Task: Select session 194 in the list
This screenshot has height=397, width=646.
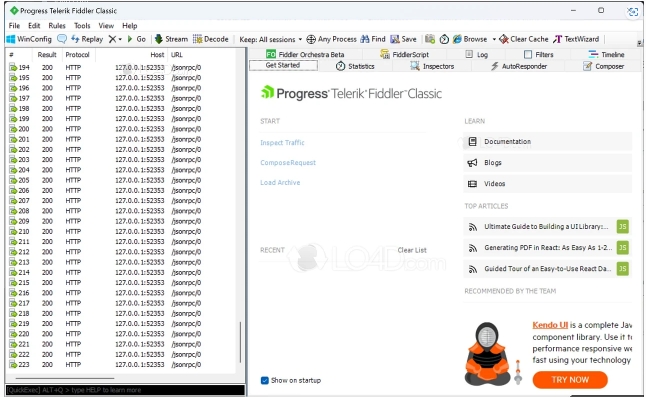Action: tap(121, 67)
